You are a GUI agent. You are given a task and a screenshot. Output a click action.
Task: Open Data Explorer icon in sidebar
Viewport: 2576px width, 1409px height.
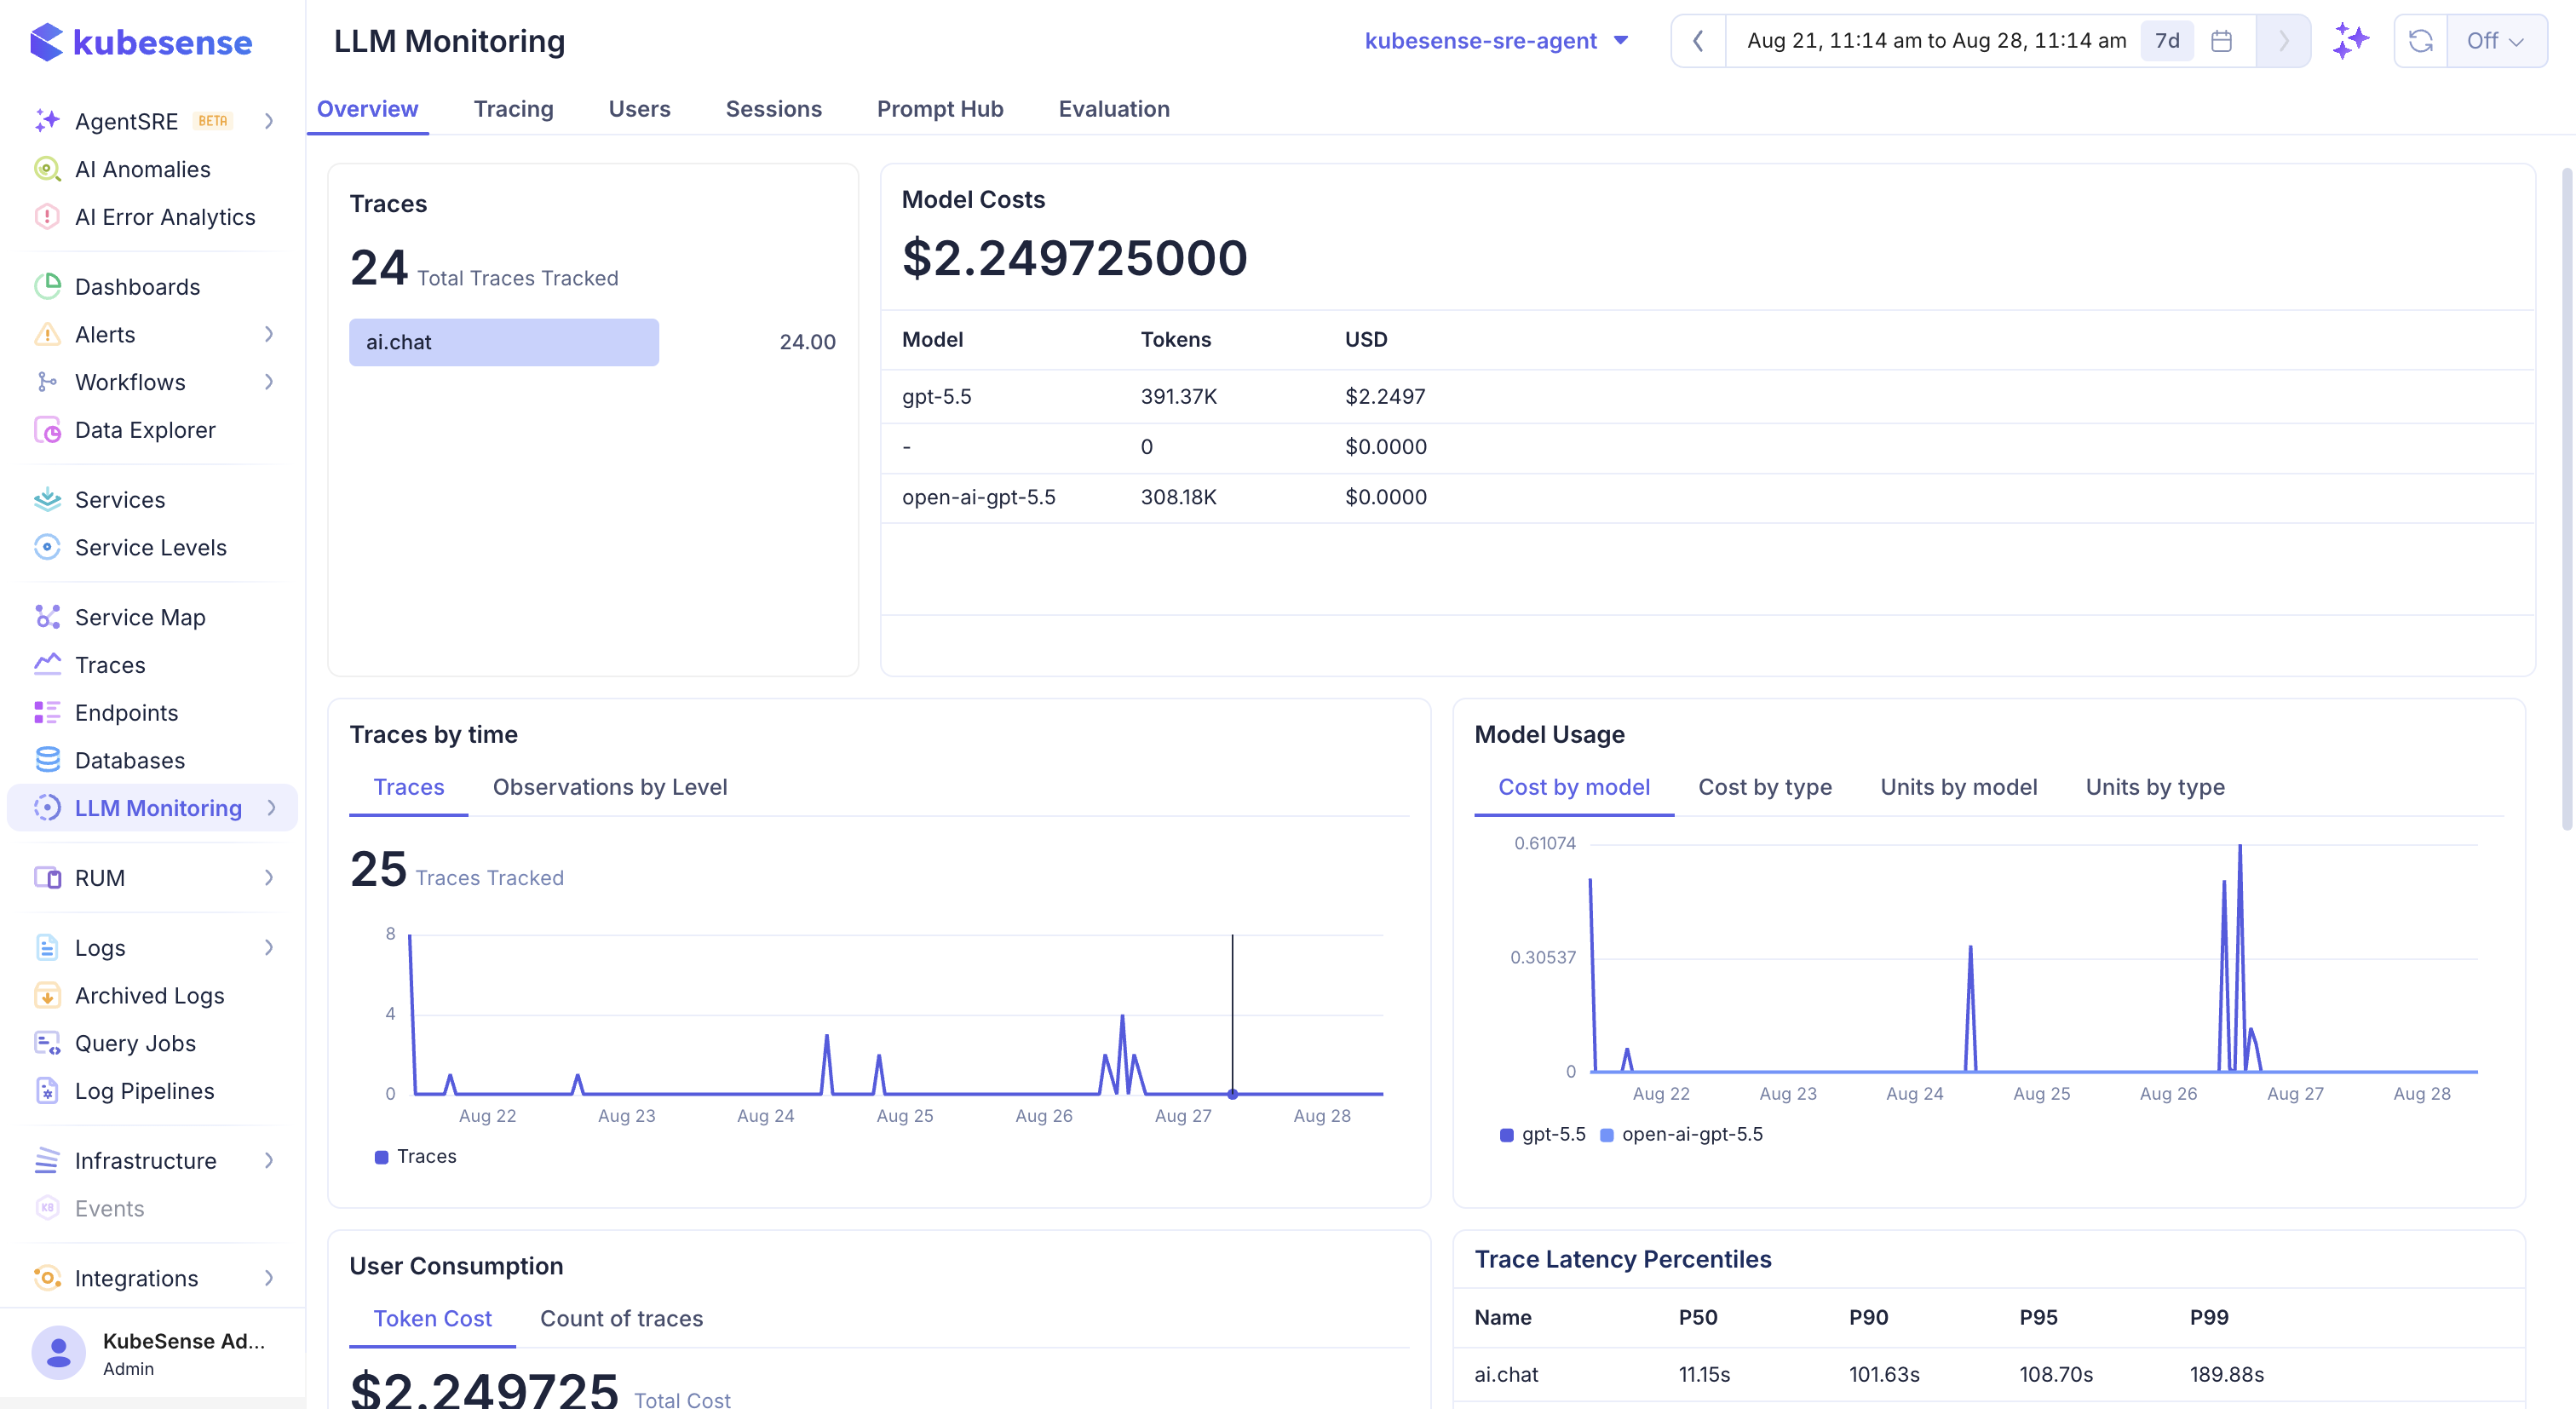click(47, 430)
